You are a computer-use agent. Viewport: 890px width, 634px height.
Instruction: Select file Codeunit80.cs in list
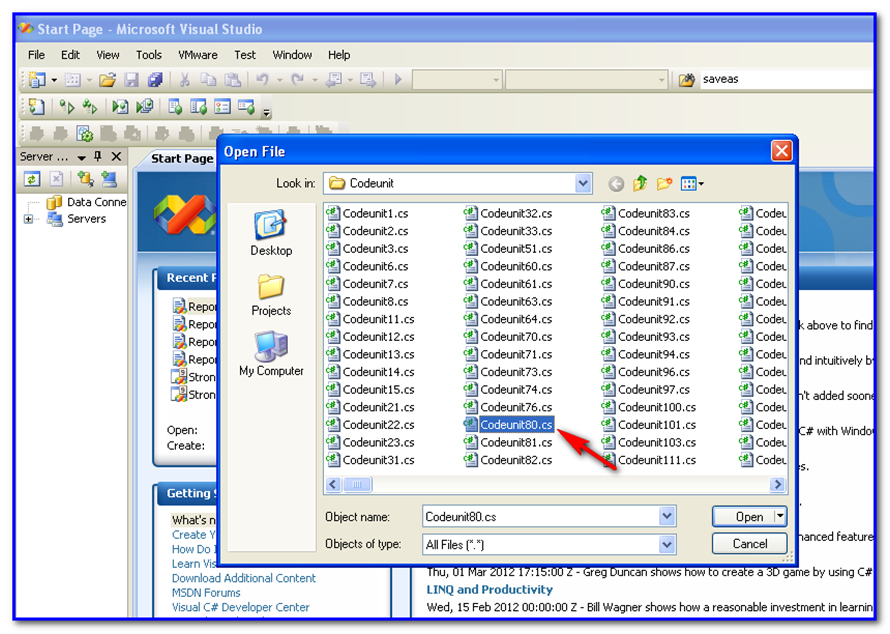coord(509,425)
